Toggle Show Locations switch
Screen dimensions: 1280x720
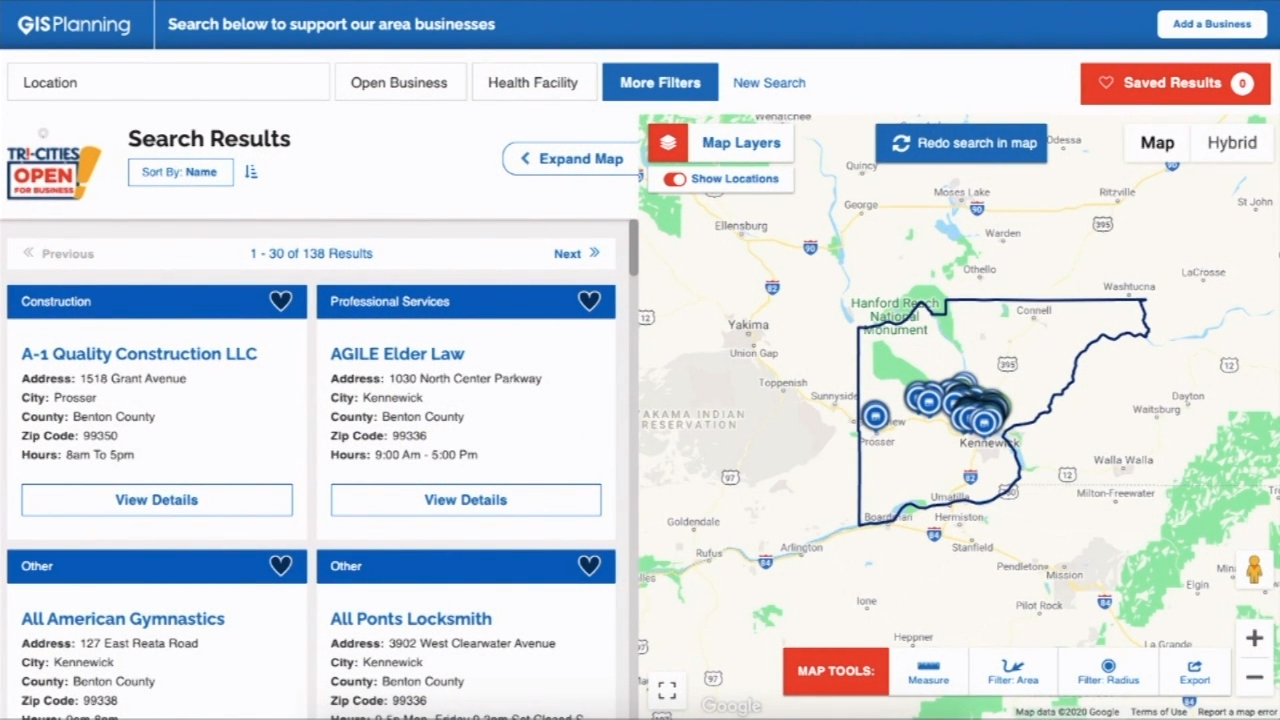(x=675, y=179)
